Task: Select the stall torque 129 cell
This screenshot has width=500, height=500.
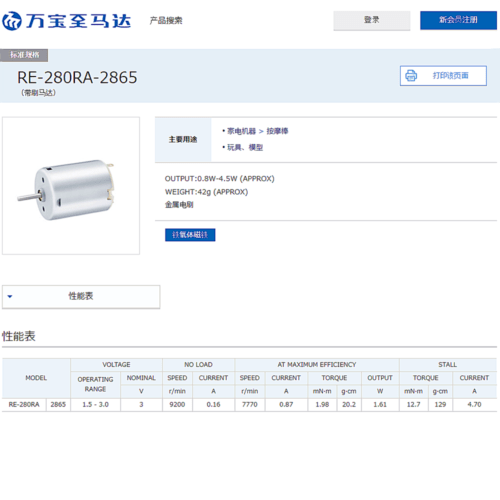Action: [x=440, y=404]
